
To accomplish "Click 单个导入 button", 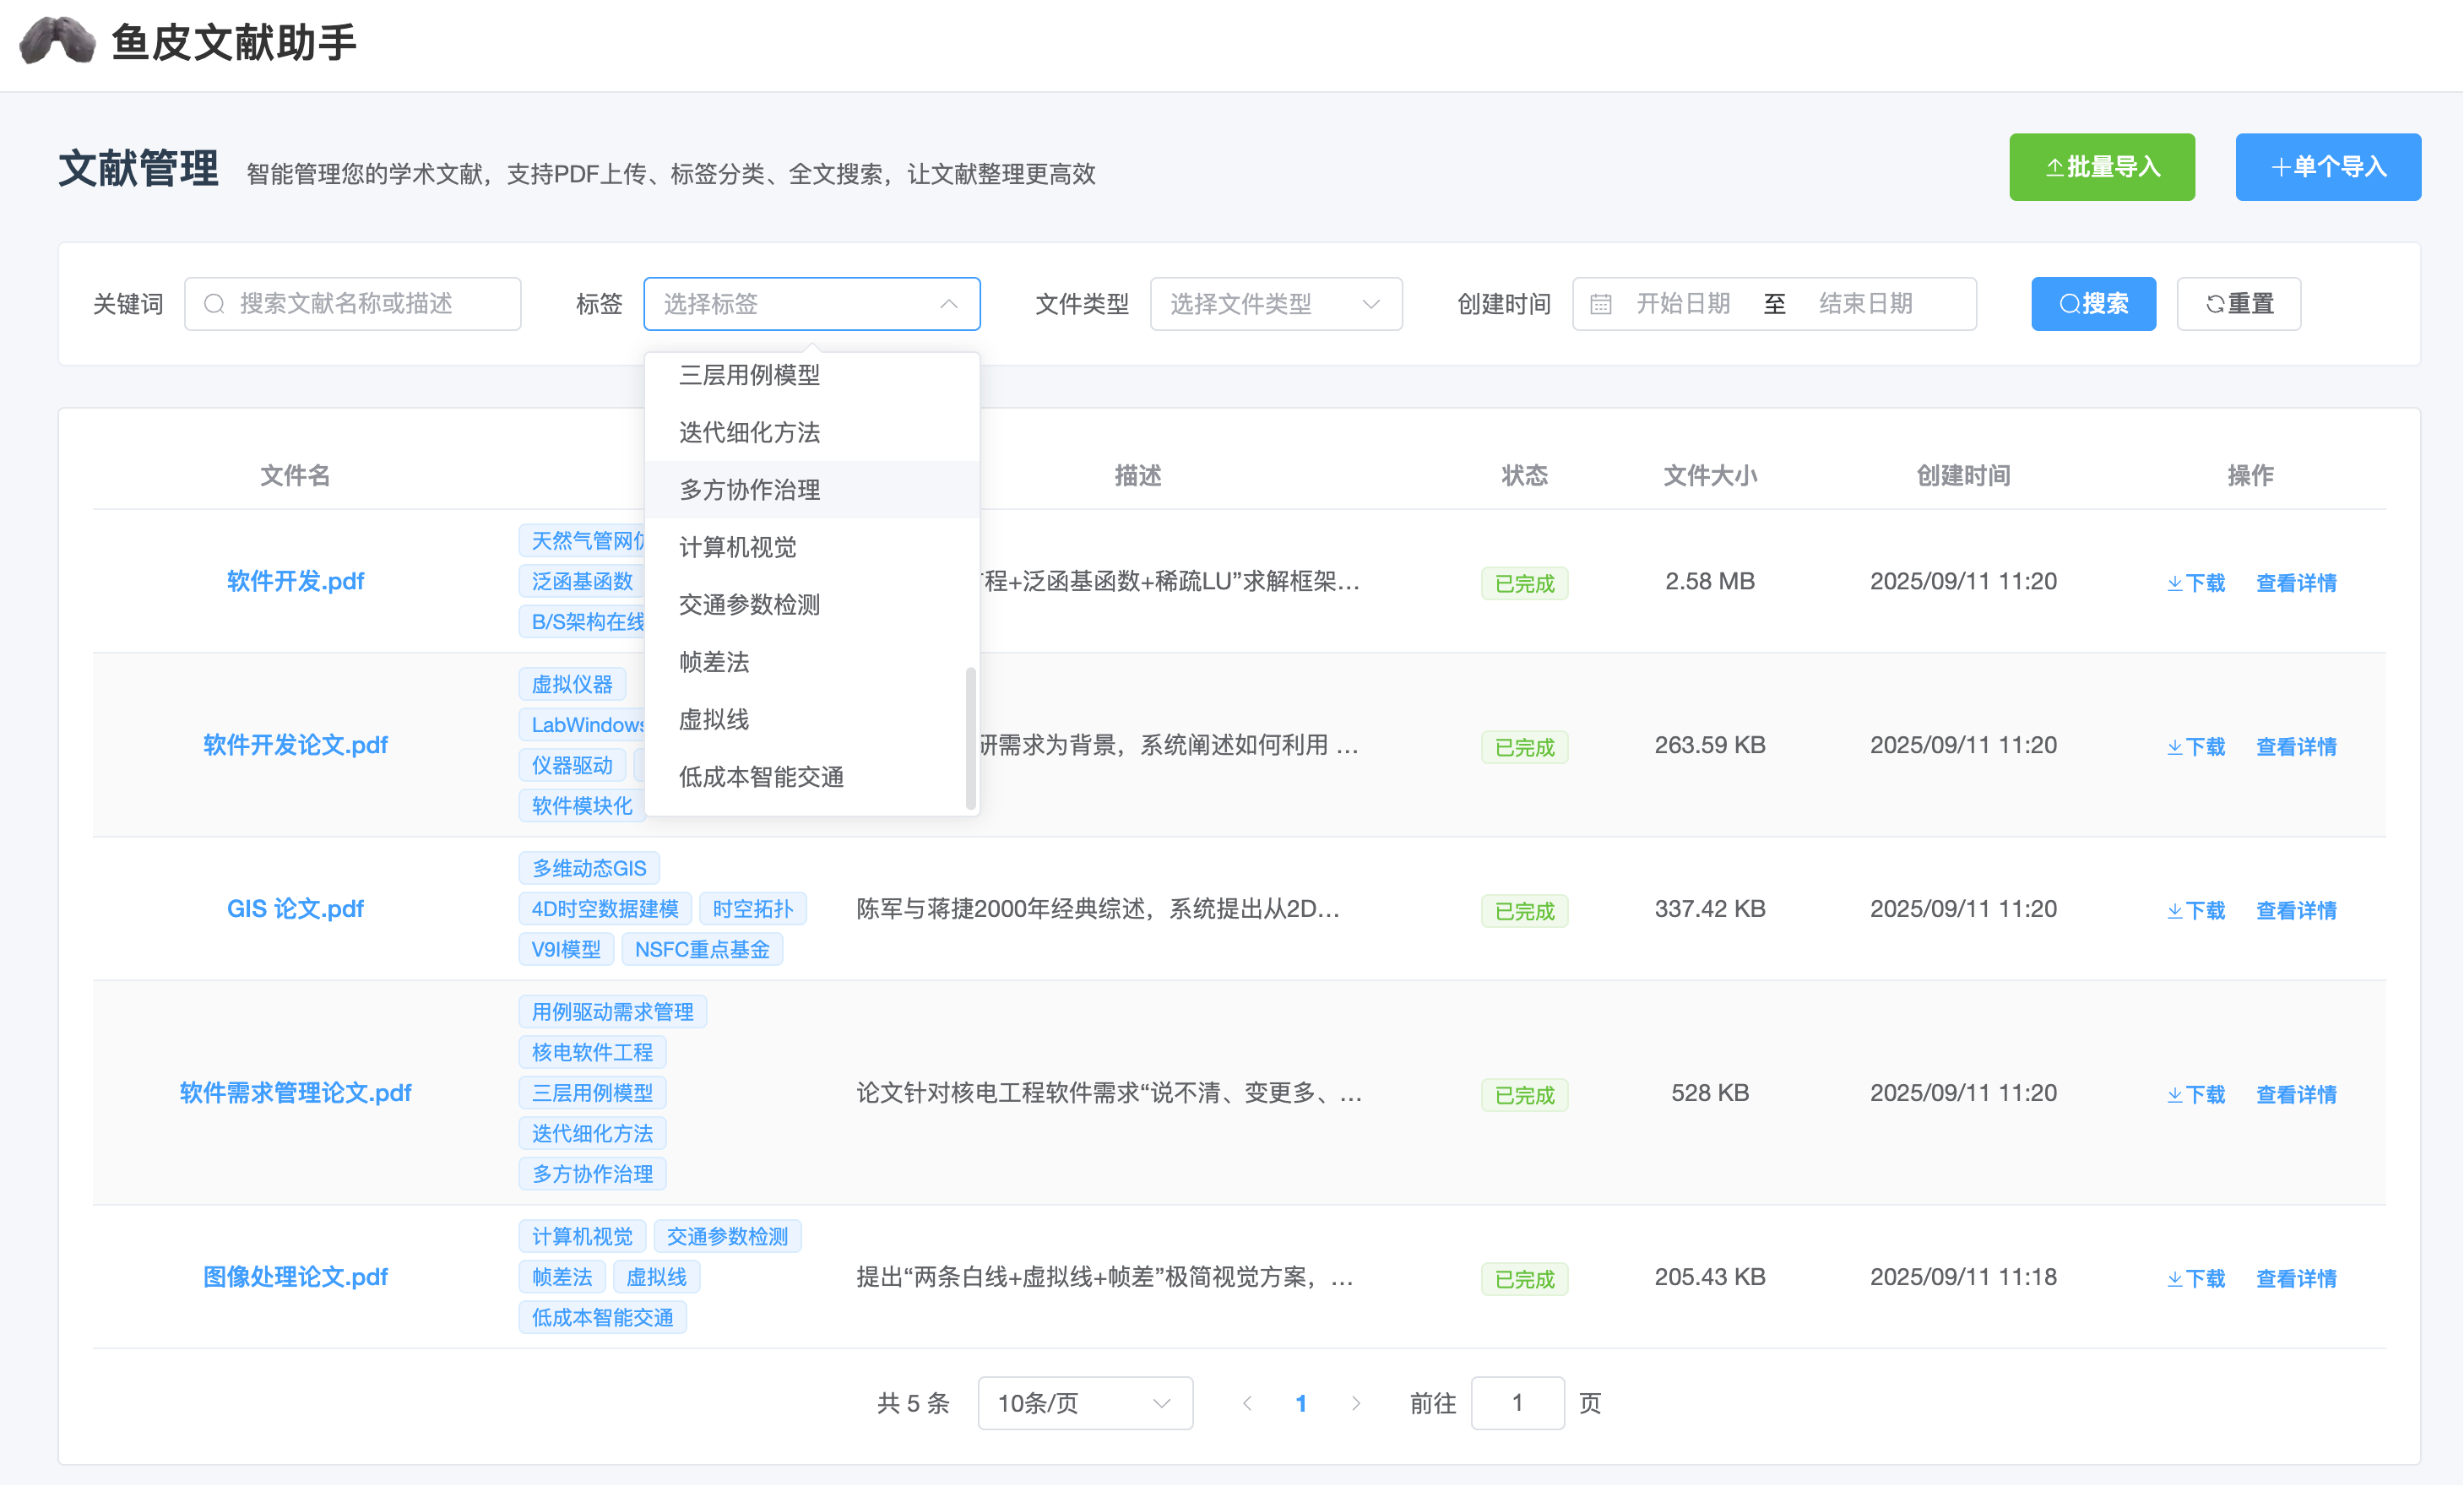I will [x=2327, y=167].
